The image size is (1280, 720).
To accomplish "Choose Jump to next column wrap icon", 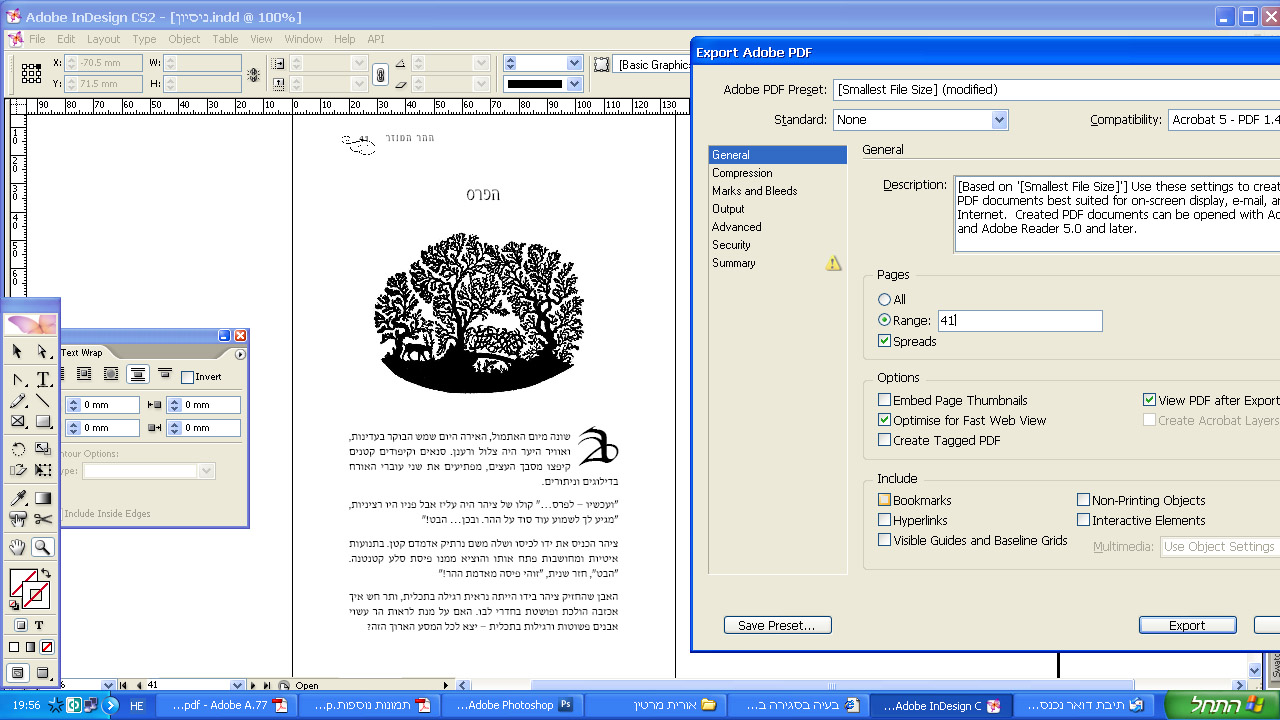I will pos(165,375).
